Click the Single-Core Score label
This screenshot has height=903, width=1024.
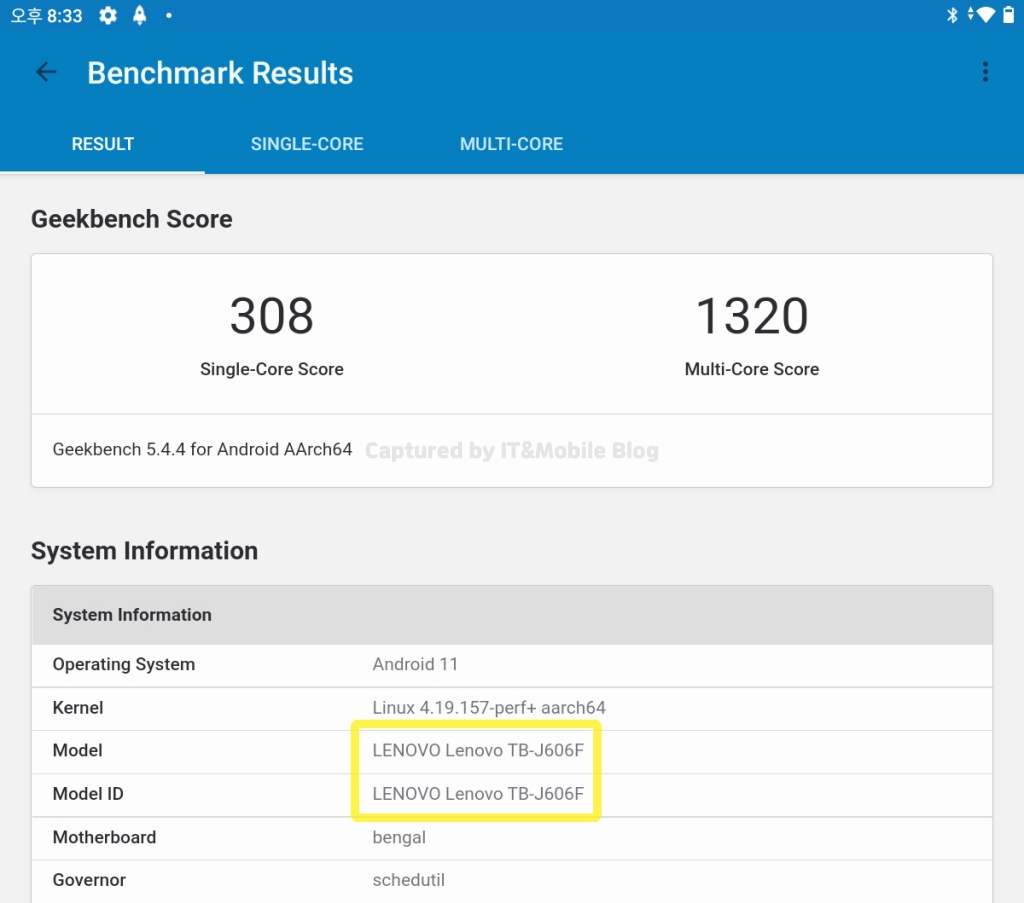[272, 369]
